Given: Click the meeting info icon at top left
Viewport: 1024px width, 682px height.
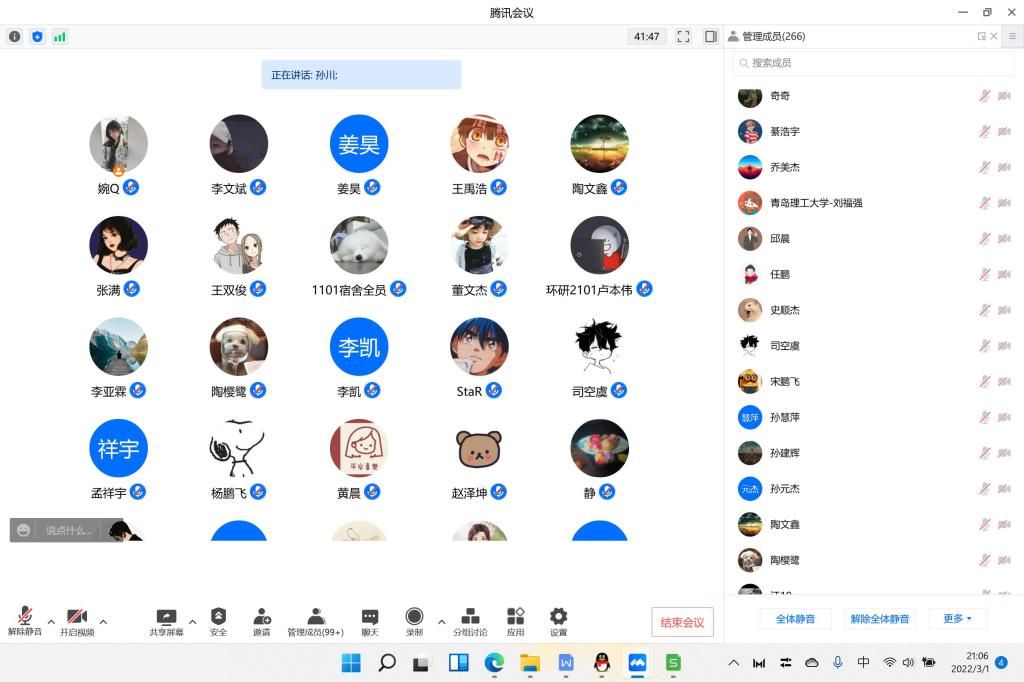Looking at the screenshot, I should (x=15, y=37).
